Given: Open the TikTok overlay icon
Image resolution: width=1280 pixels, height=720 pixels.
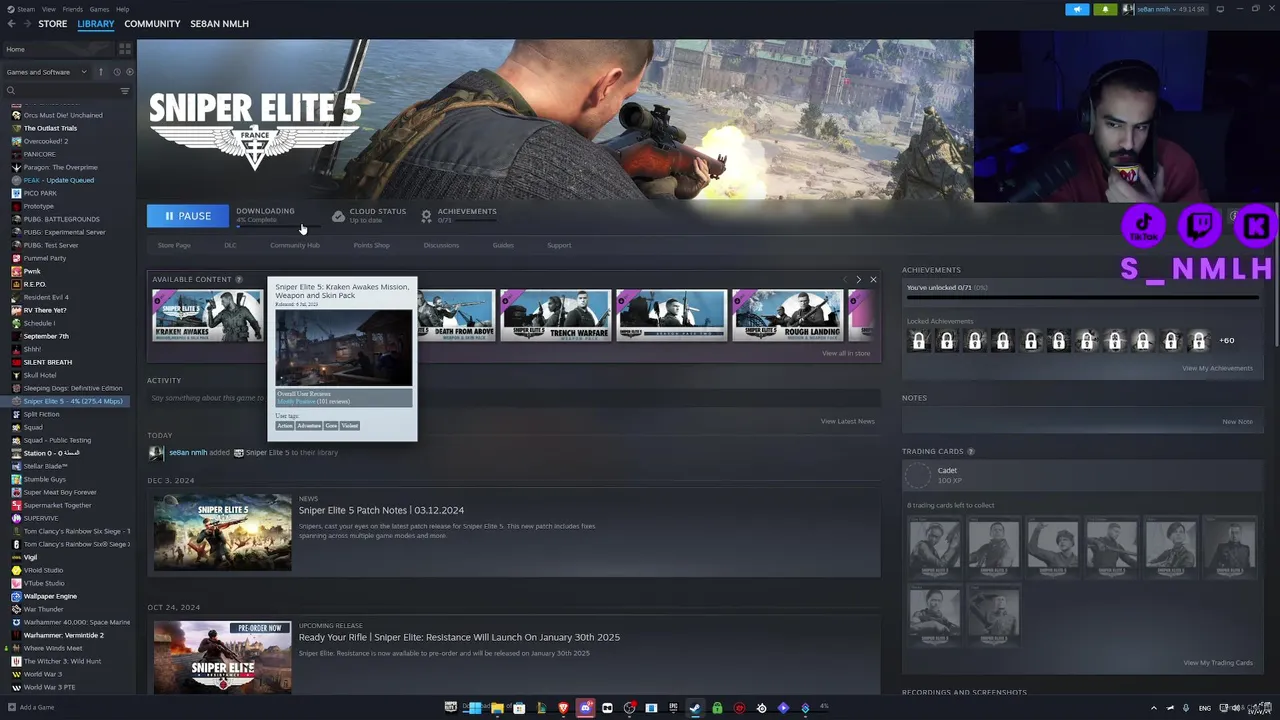Looking at the screenshot, I should pyautogui.click(x=1144, y=225).
